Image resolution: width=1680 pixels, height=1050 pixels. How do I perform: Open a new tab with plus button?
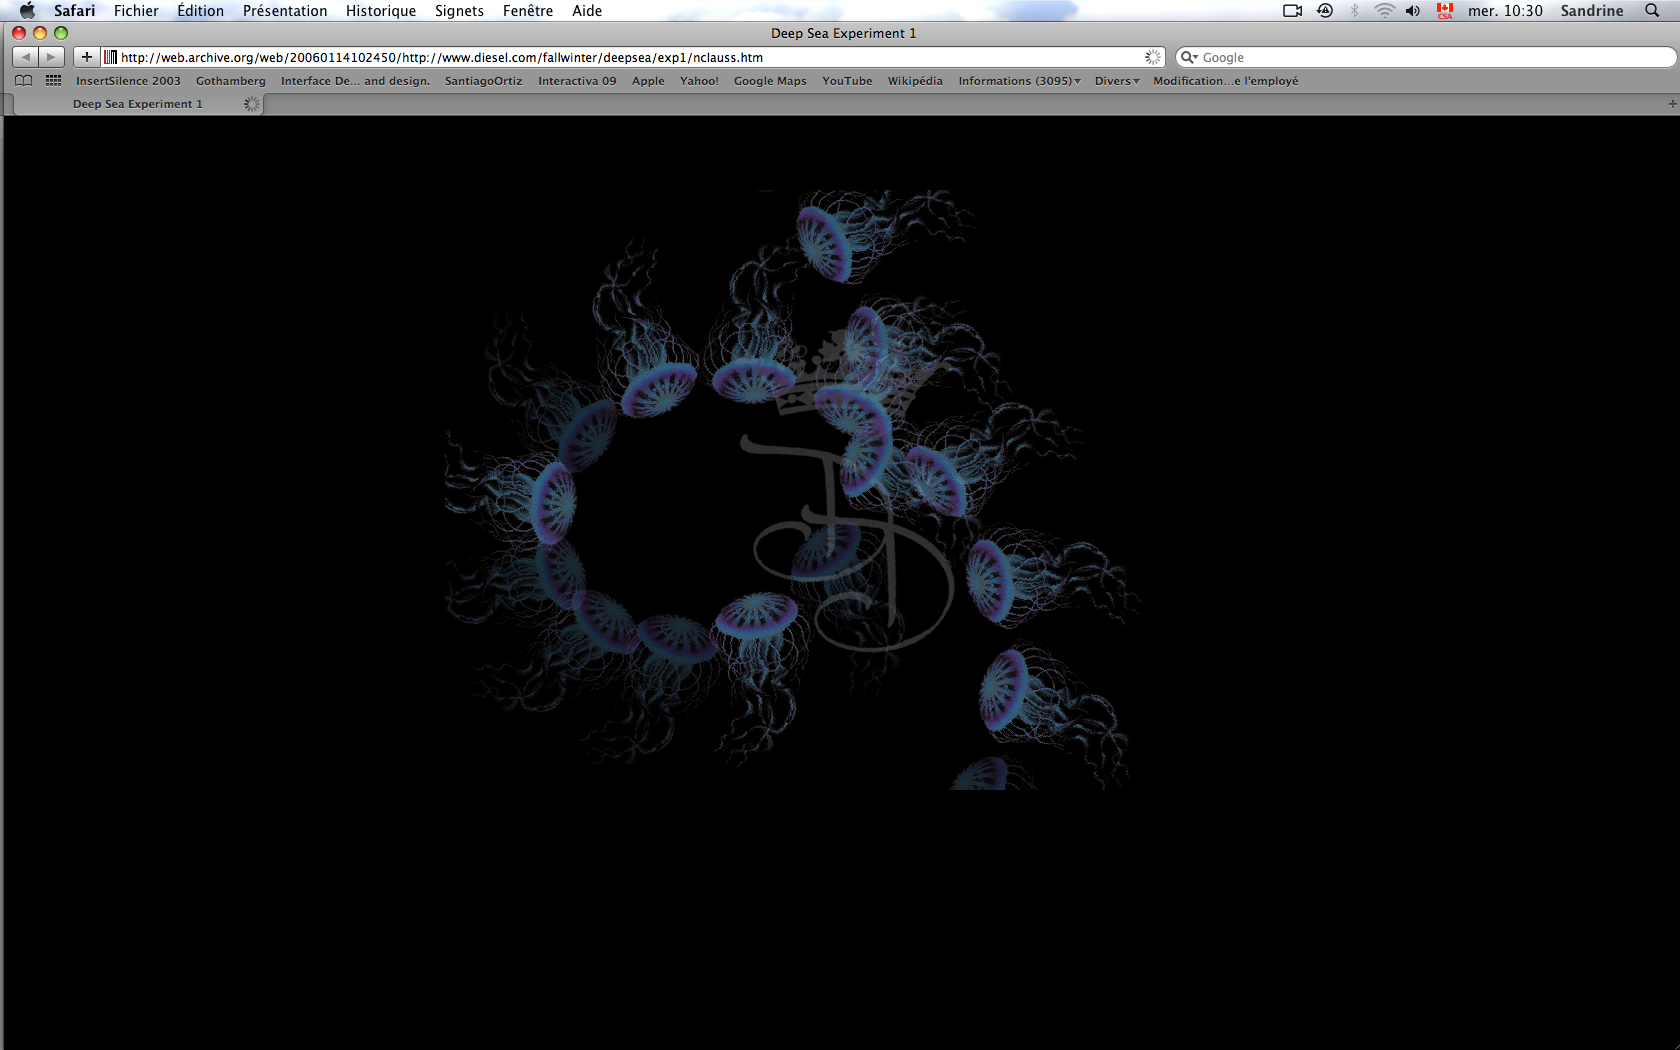point(1671,104)
